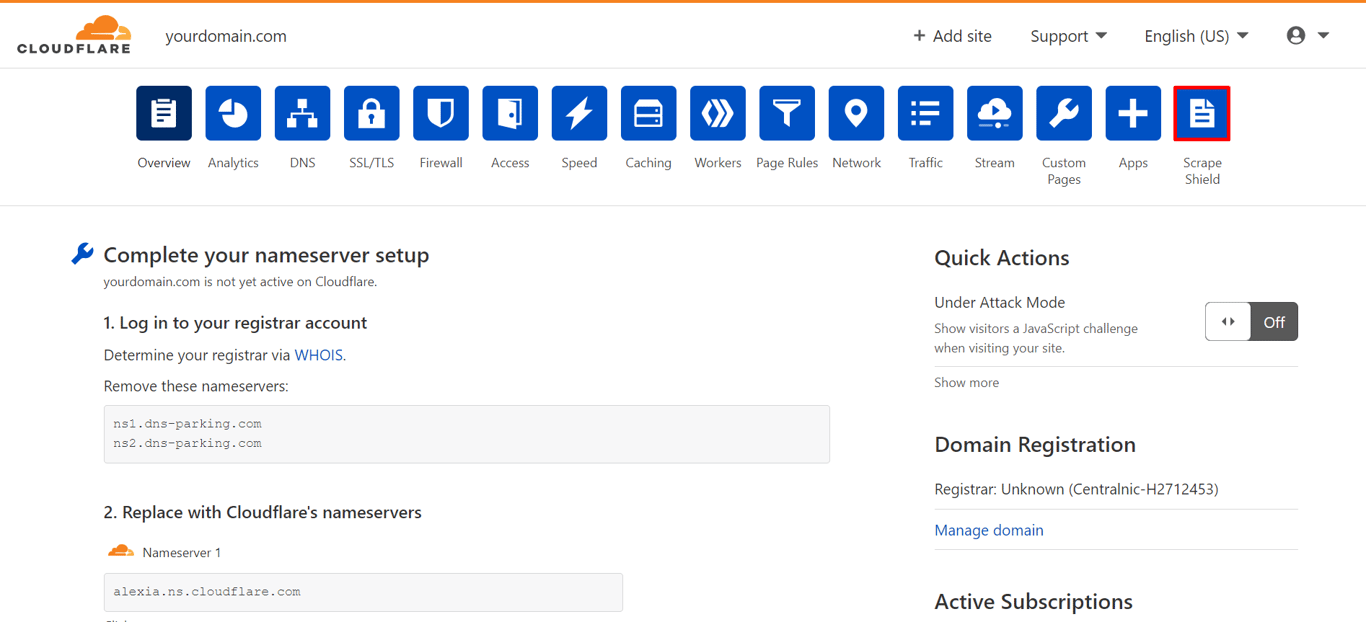Click the Firewall shield icon

click(440, 113)
